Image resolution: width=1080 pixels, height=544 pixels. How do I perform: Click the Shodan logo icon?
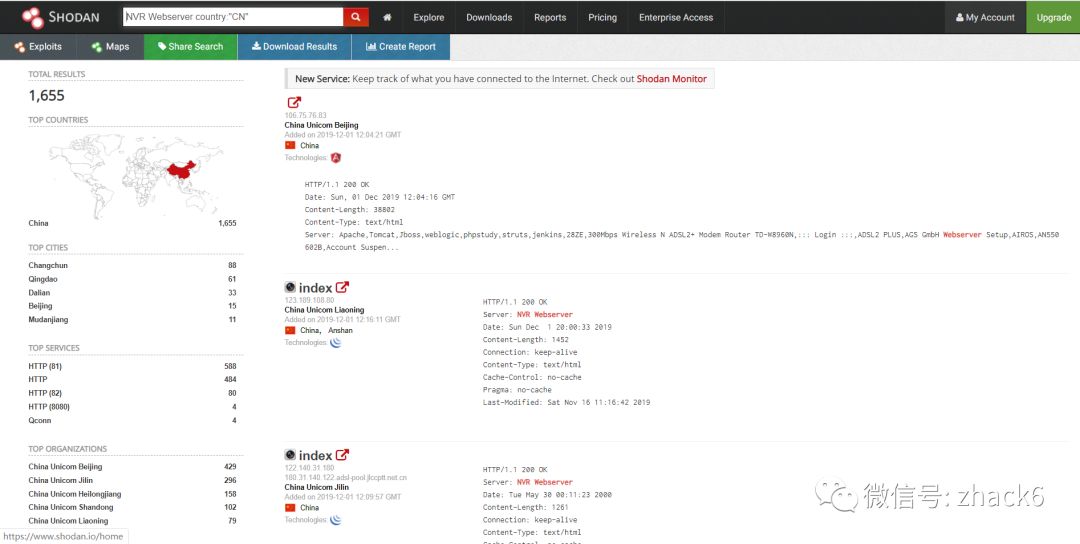pos(32,17)
